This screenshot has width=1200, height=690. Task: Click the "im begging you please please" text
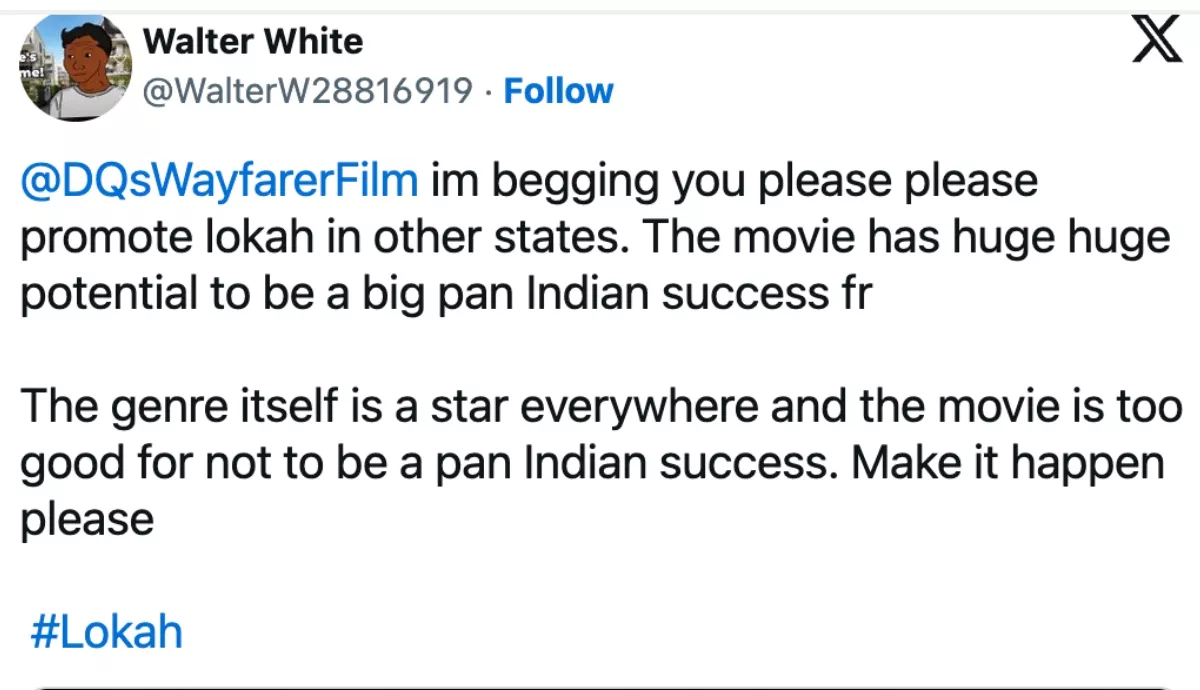pyautogui.click(x=734, y=182)
